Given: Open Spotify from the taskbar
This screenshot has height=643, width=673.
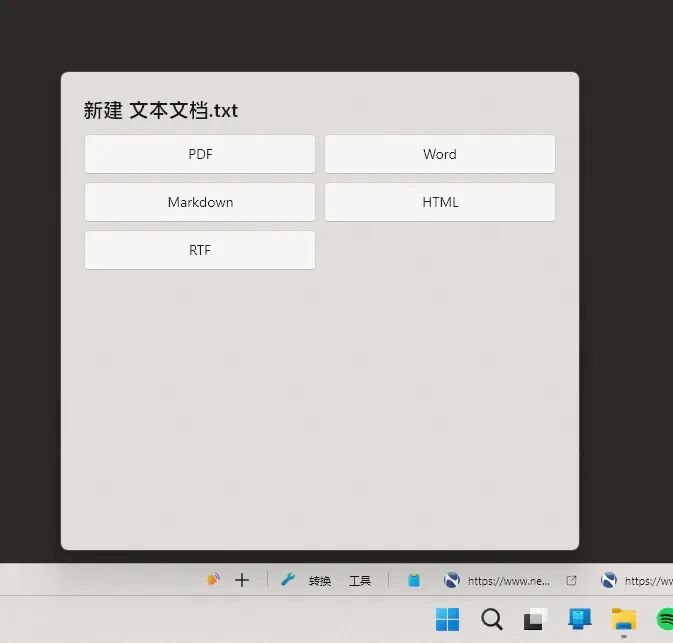Looking at the screenshot, I should pos(665,619).
